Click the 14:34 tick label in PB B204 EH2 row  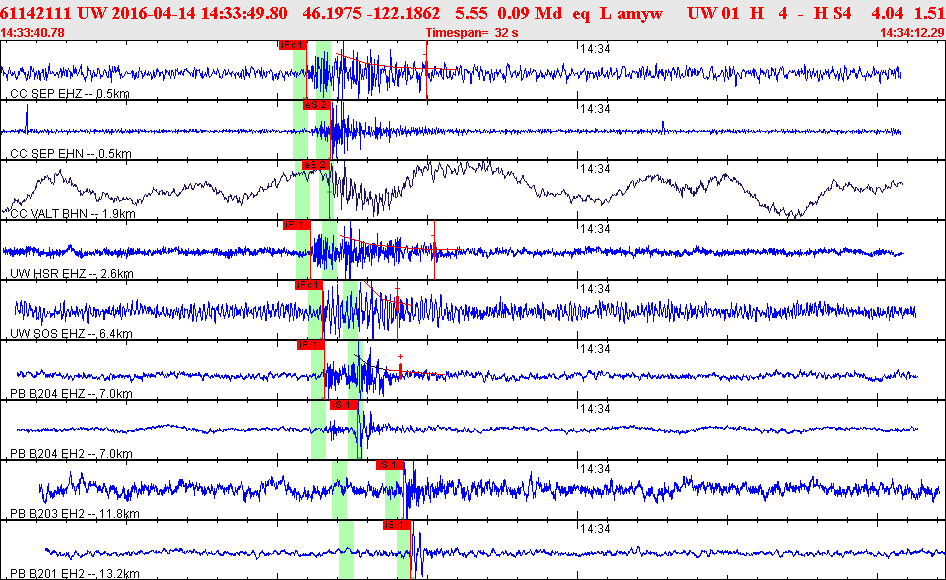(595, 409)
